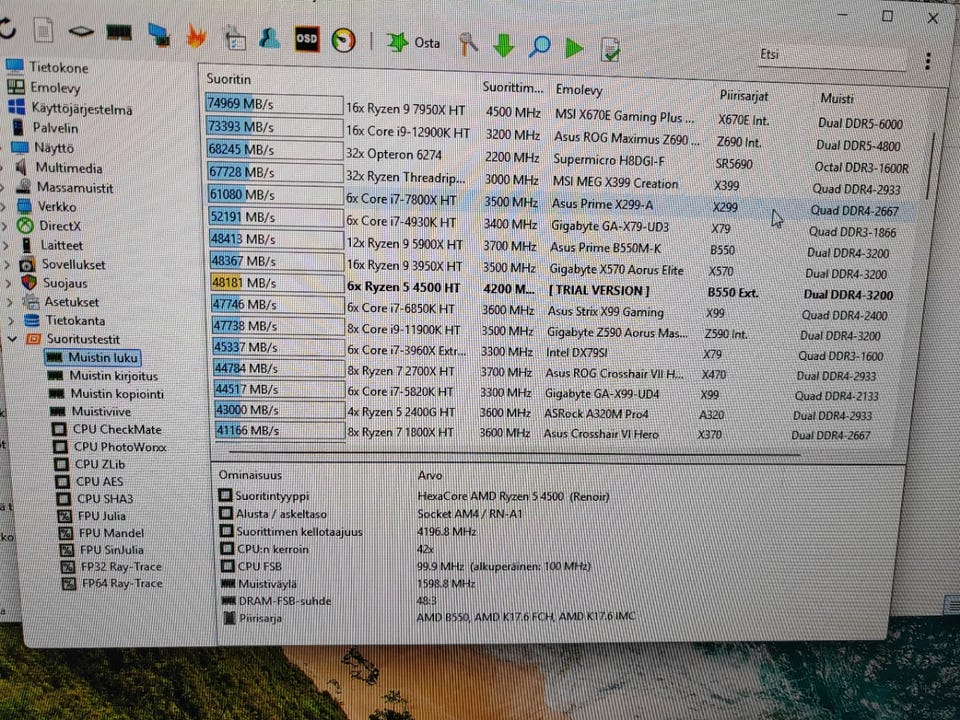
Task: Start benchmark with green play icon
Action: (x=574, y=48)
